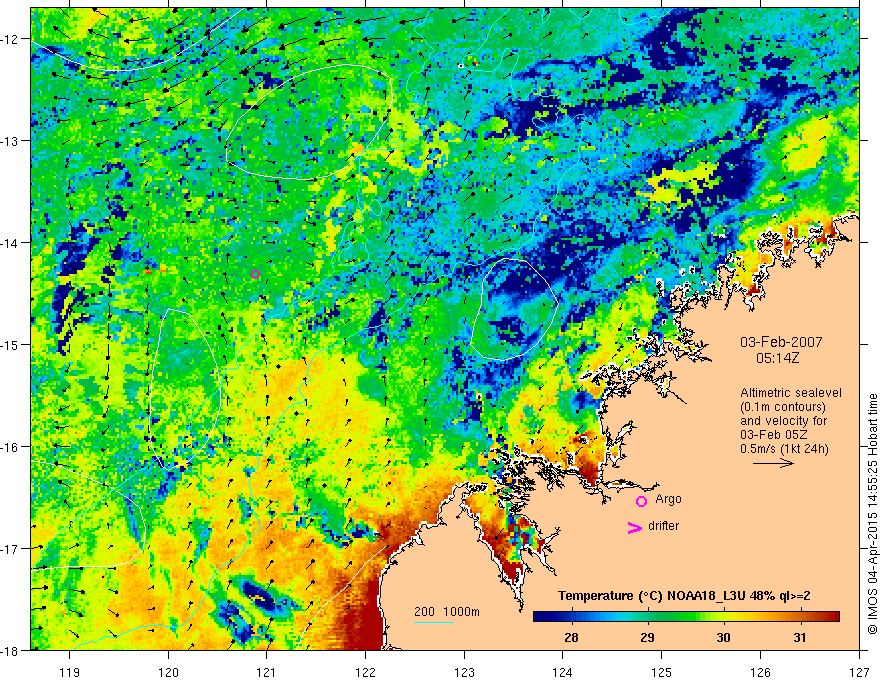Viewport: 880px width, 680px height.
Task: Click the 120 longitude axis label
Action: coord(168,672)
